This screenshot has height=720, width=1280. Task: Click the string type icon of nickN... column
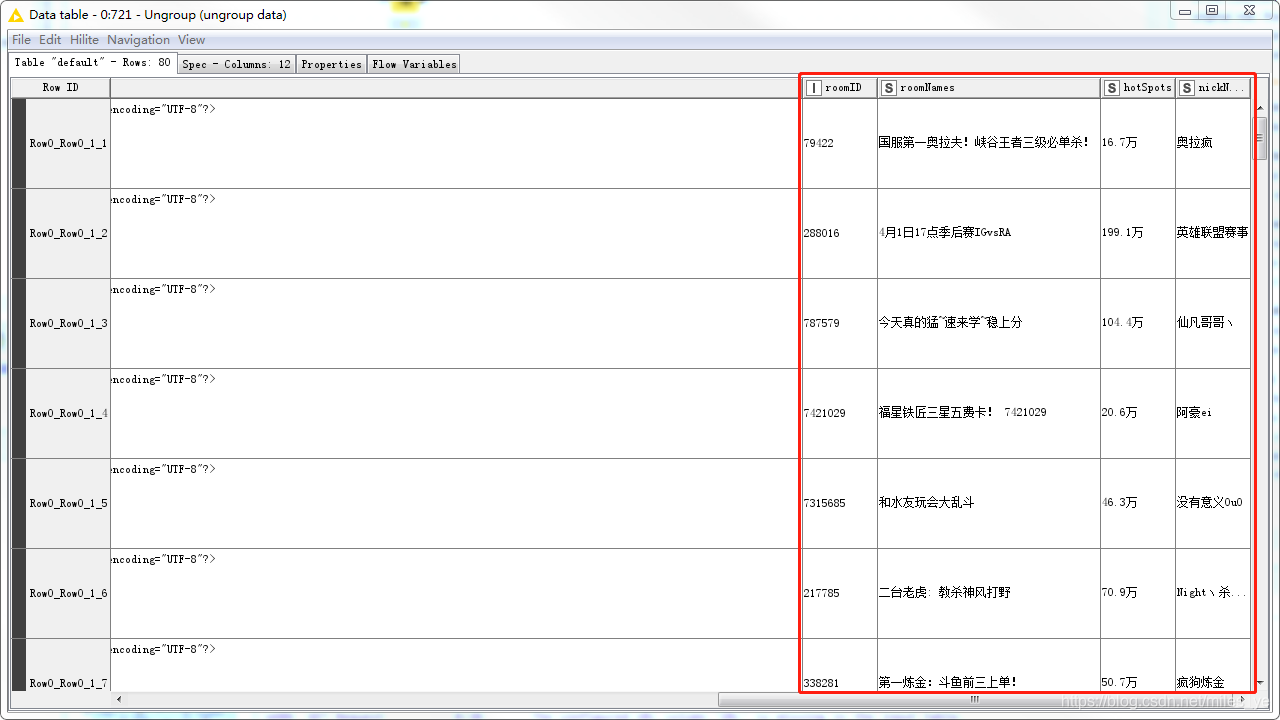coord(1187,88)
